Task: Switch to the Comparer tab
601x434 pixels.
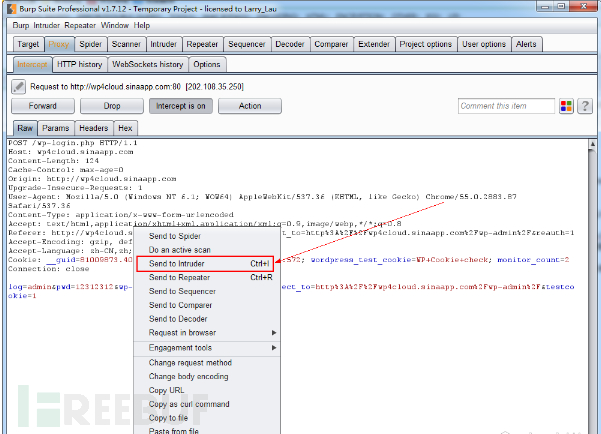Action: [331, 44]
